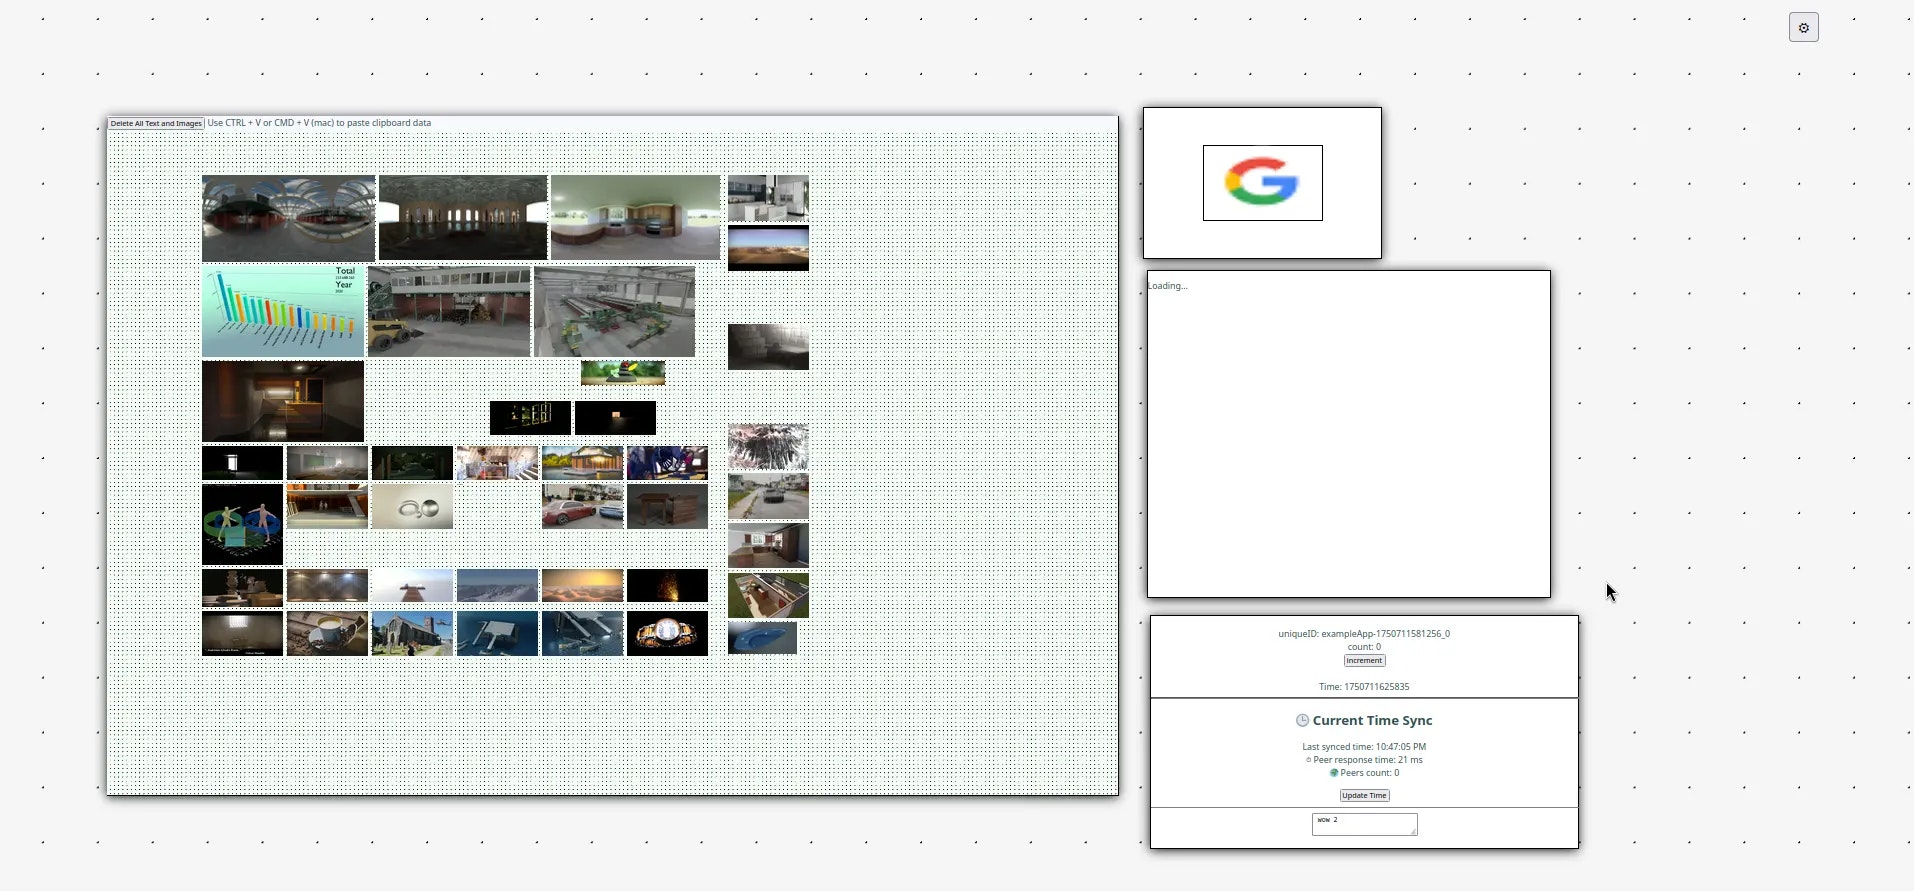Click 'Peer response time: 21 ms' text
This screenshot has height=891, width=1914.
(1367, 760)
